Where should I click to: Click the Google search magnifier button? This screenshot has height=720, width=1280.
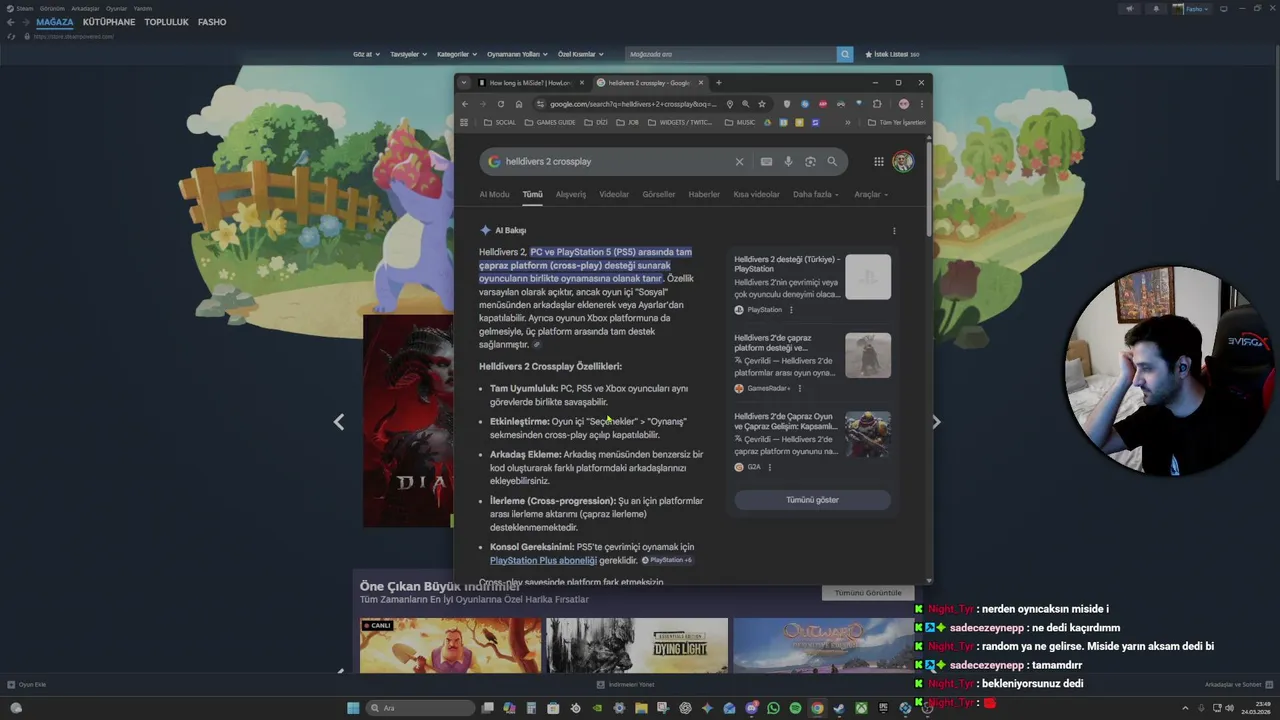[832, 161]
